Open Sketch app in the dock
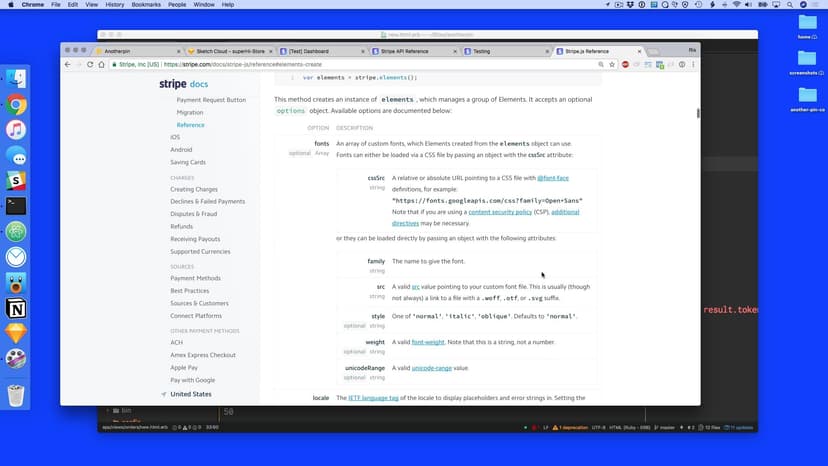Viewport: 828px width, 466px height. [x=16, y=333]
